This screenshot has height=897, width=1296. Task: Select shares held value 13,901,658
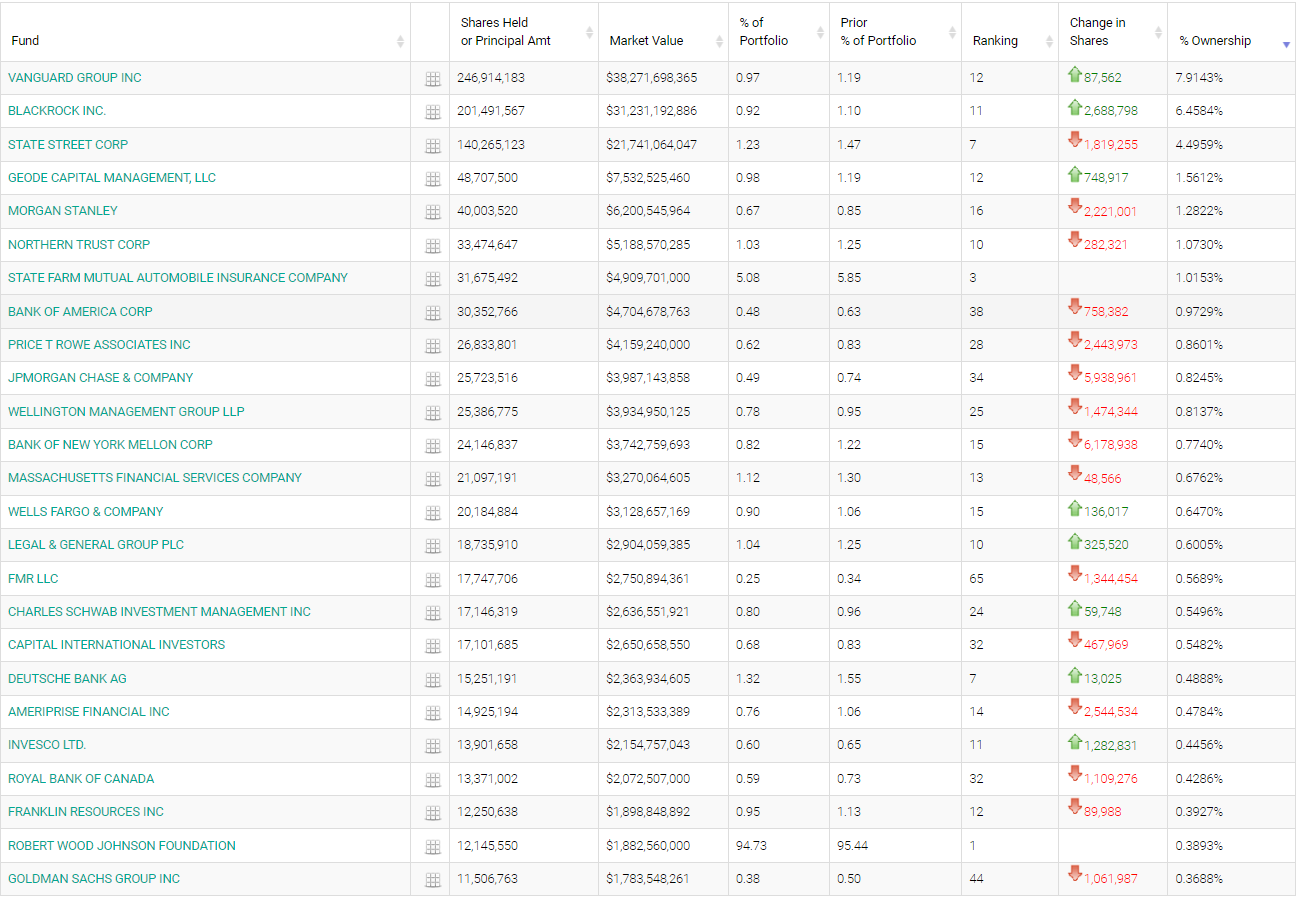coord(488,745)
